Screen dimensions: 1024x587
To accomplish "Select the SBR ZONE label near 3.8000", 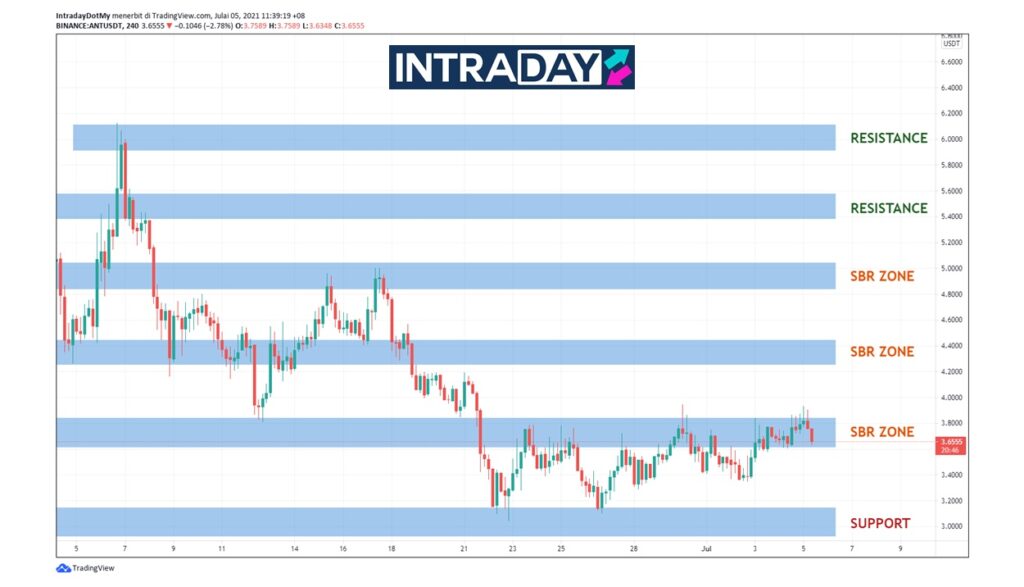I will [881, 432].
